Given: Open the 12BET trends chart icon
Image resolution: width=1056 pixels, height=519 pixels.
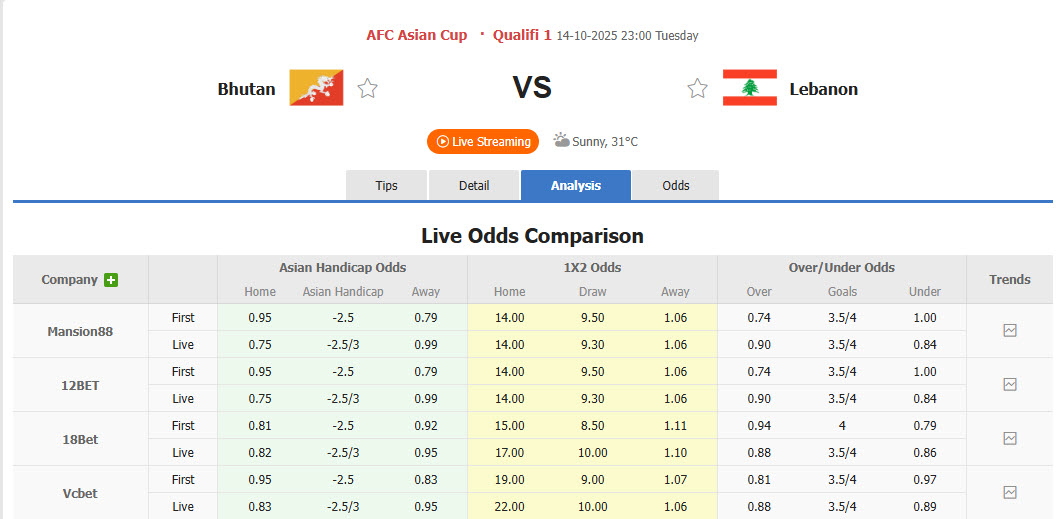Looking at the screenshot, I should [1009, 384].
